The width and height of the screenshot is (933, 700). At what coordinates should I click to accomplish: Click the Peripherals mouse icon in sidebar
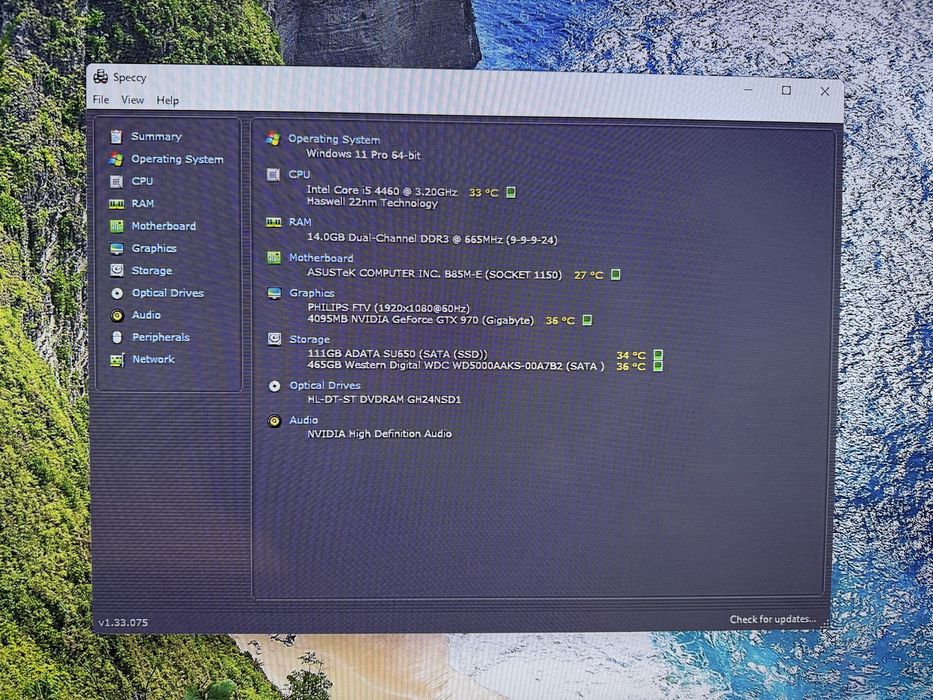point(117,338)
